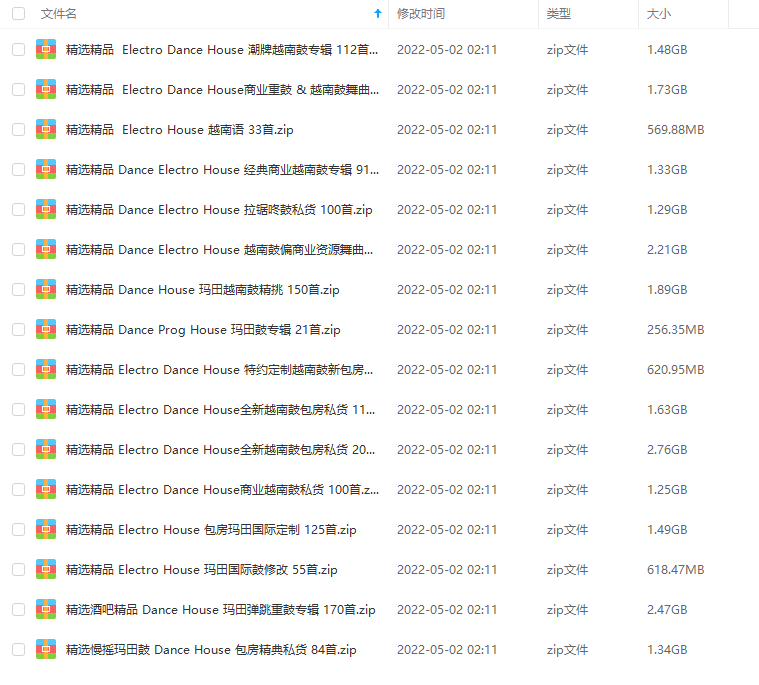This screenshot has width=759, height=685.
Task: Open file 精选酒吧精品 玛田弹跳重鼓专辑 170首.zip
Action: point(220,609)
